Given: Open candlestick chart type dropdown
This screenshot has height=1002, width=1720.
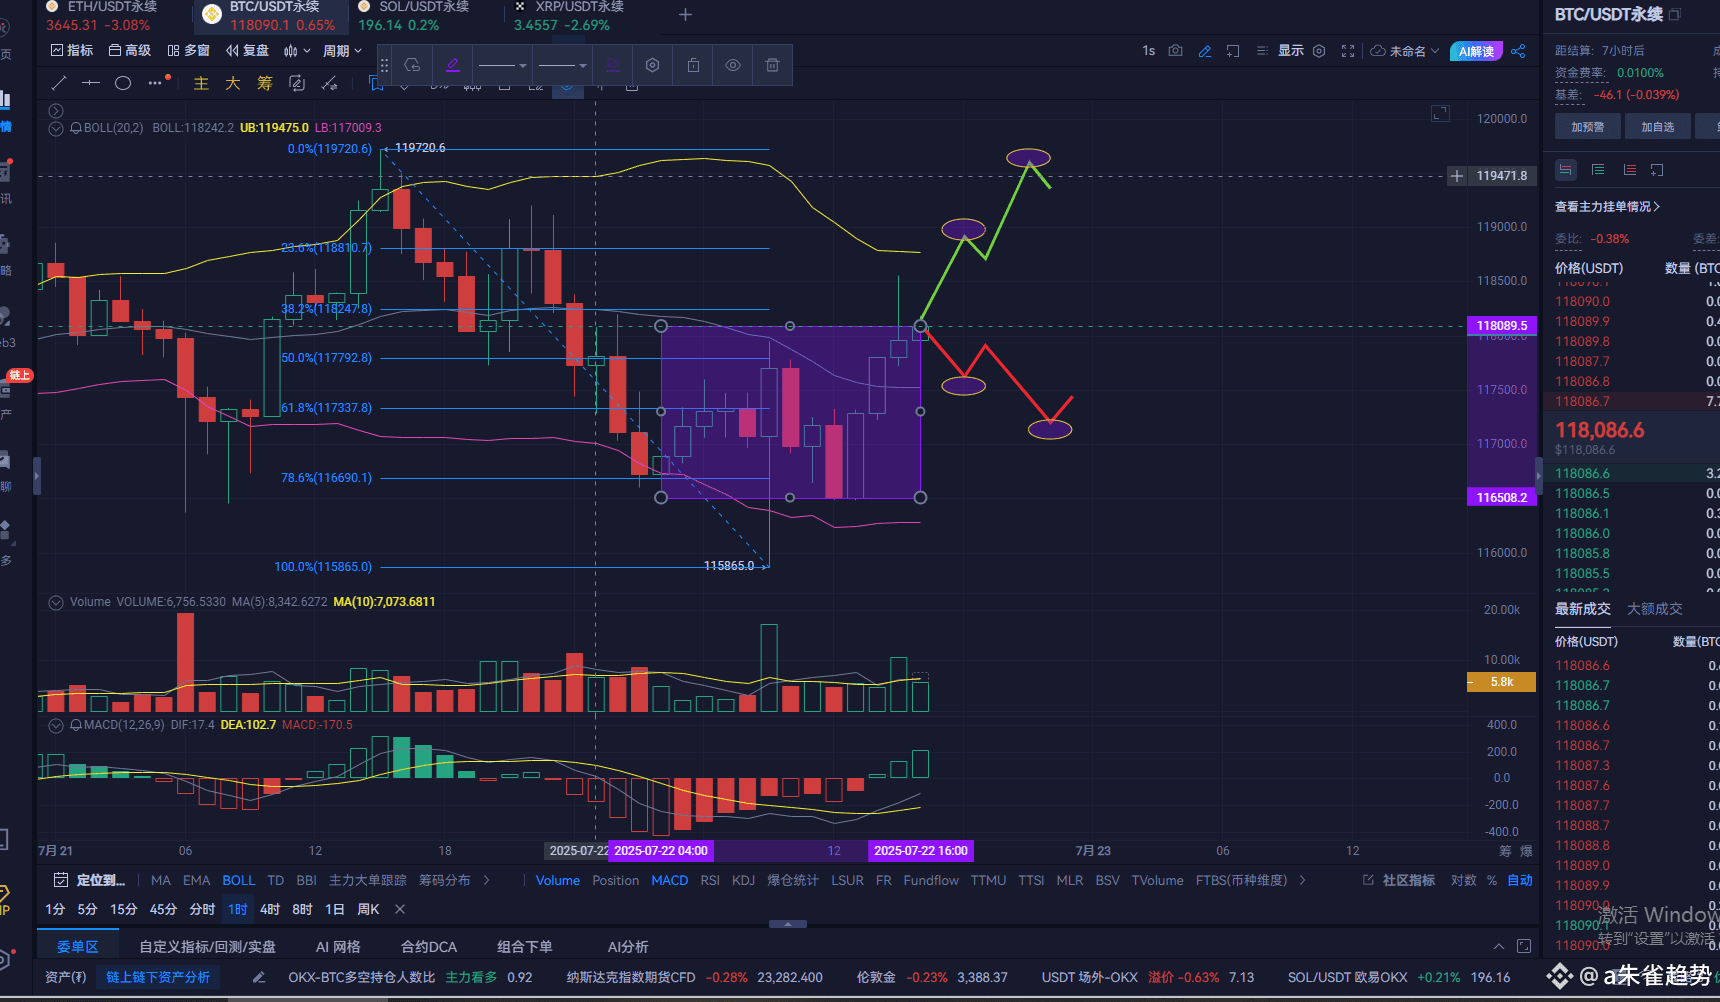Looking at the screenshot, I should [297, 51].
